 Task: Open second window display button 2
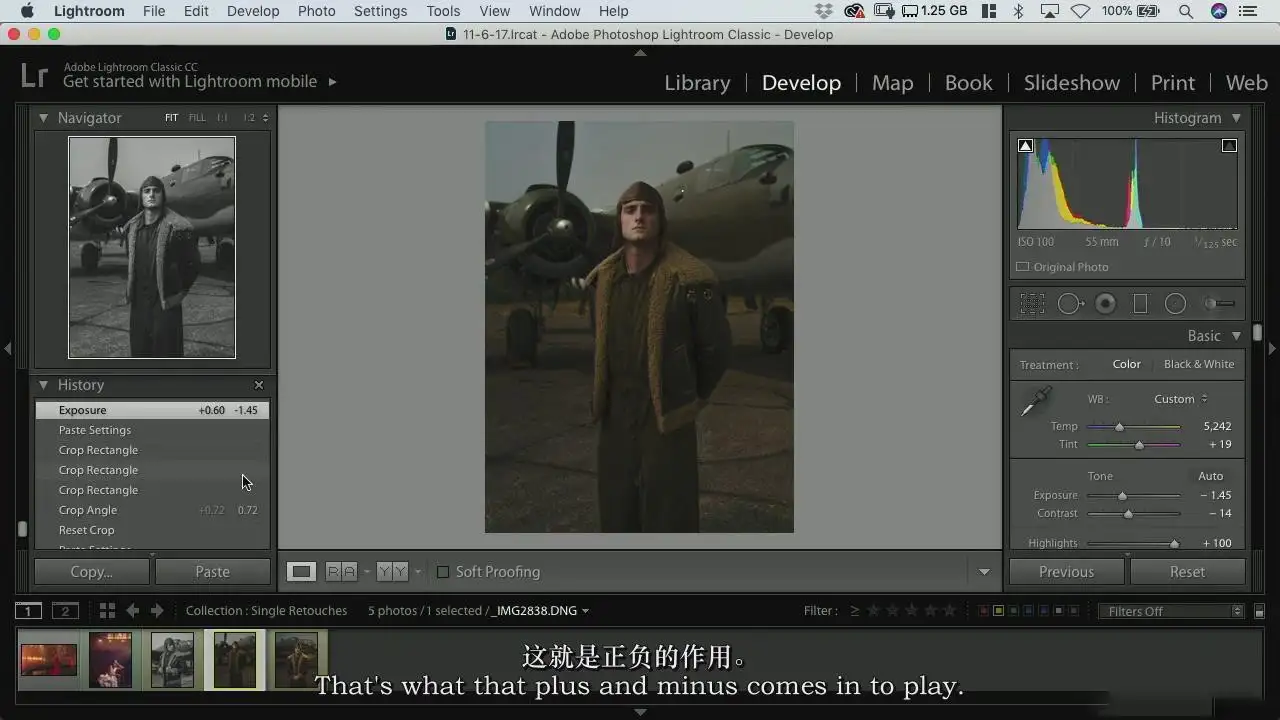[x=65, y=611]
